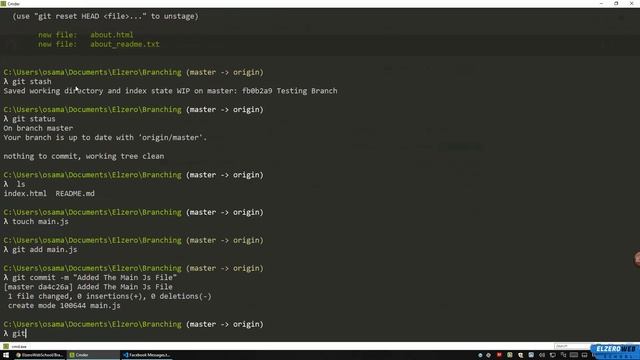The height and width of the screenshot is (360, 640).
Task: Click the 'Saved working directory and index state' line
Action: pyautogui.click(x=170, y=91)
